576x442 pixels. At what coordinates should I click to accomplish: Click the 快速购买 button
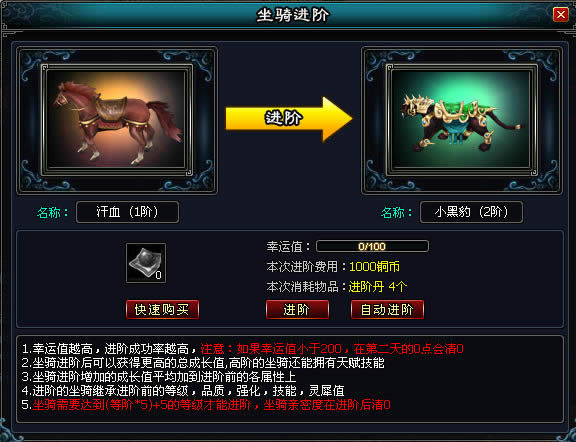[x=162, y=310]
